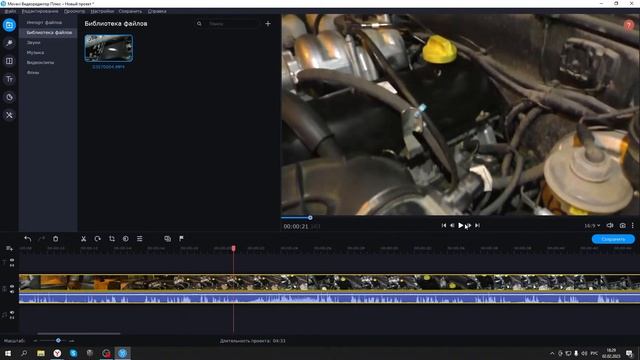The height and width of the screenshot is (360, 640).
Task: Open the Справка menu
Action: (x=157, y=11)
